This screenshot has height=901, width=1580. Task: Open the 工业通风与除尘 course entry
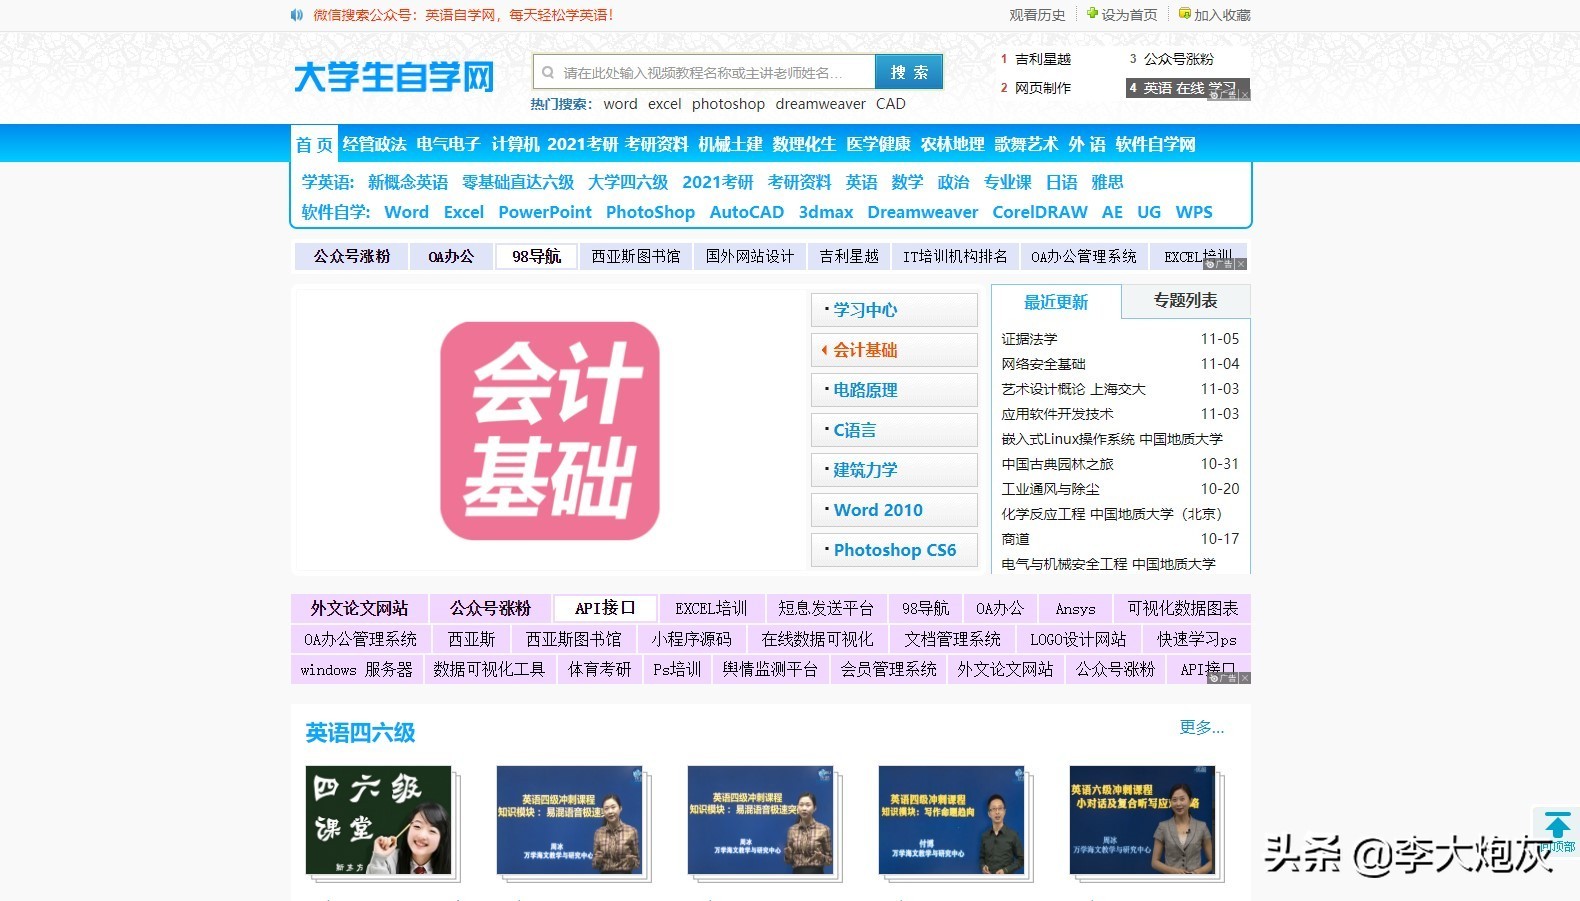click(1050, 489)
